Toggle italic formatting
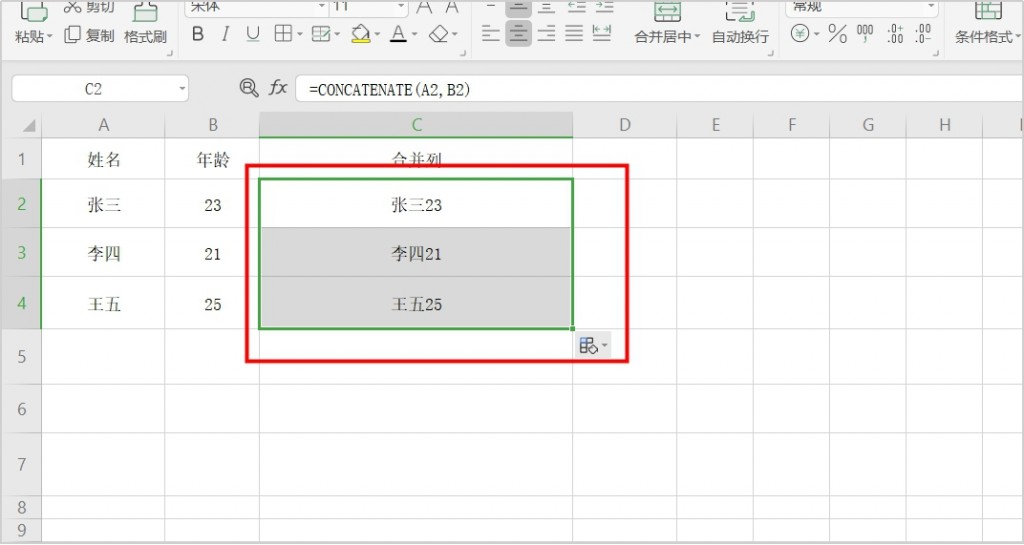Screen dimensions: 1024x545 point(225,34)
